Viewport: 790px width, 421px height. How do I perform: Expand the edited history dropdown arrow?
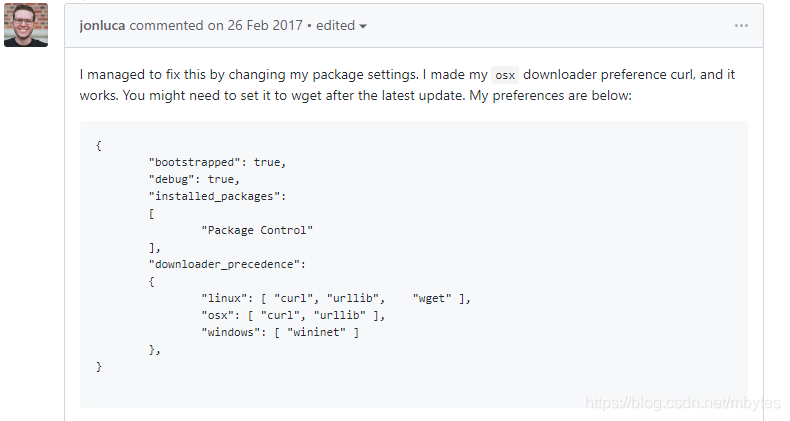click(x=363, y=26)
